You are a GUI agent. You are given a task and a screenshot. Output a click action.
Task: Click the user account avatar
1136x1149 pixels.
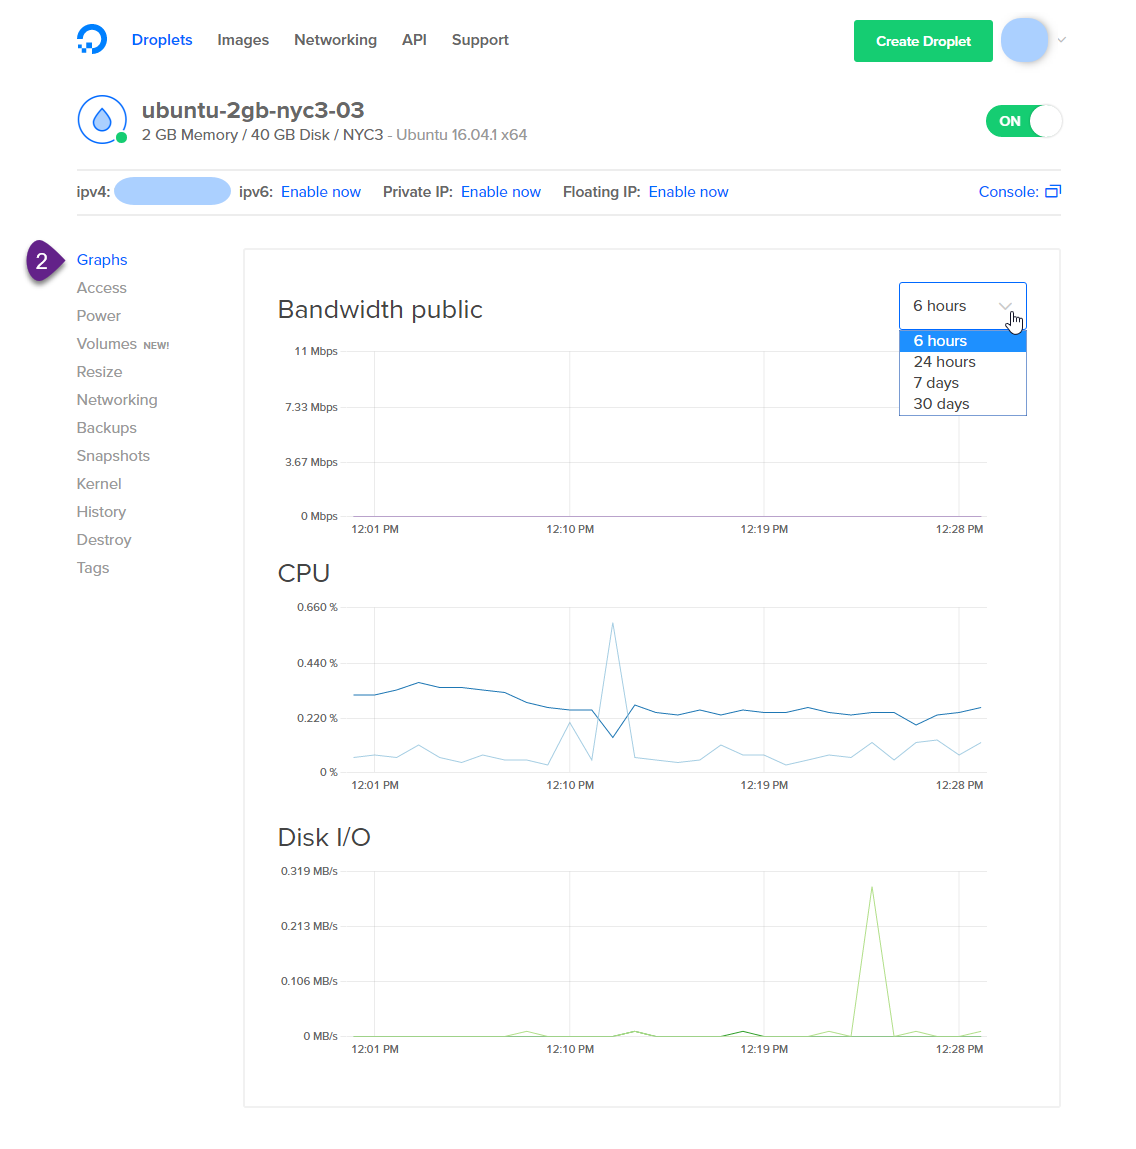[x=1024, y=39]
